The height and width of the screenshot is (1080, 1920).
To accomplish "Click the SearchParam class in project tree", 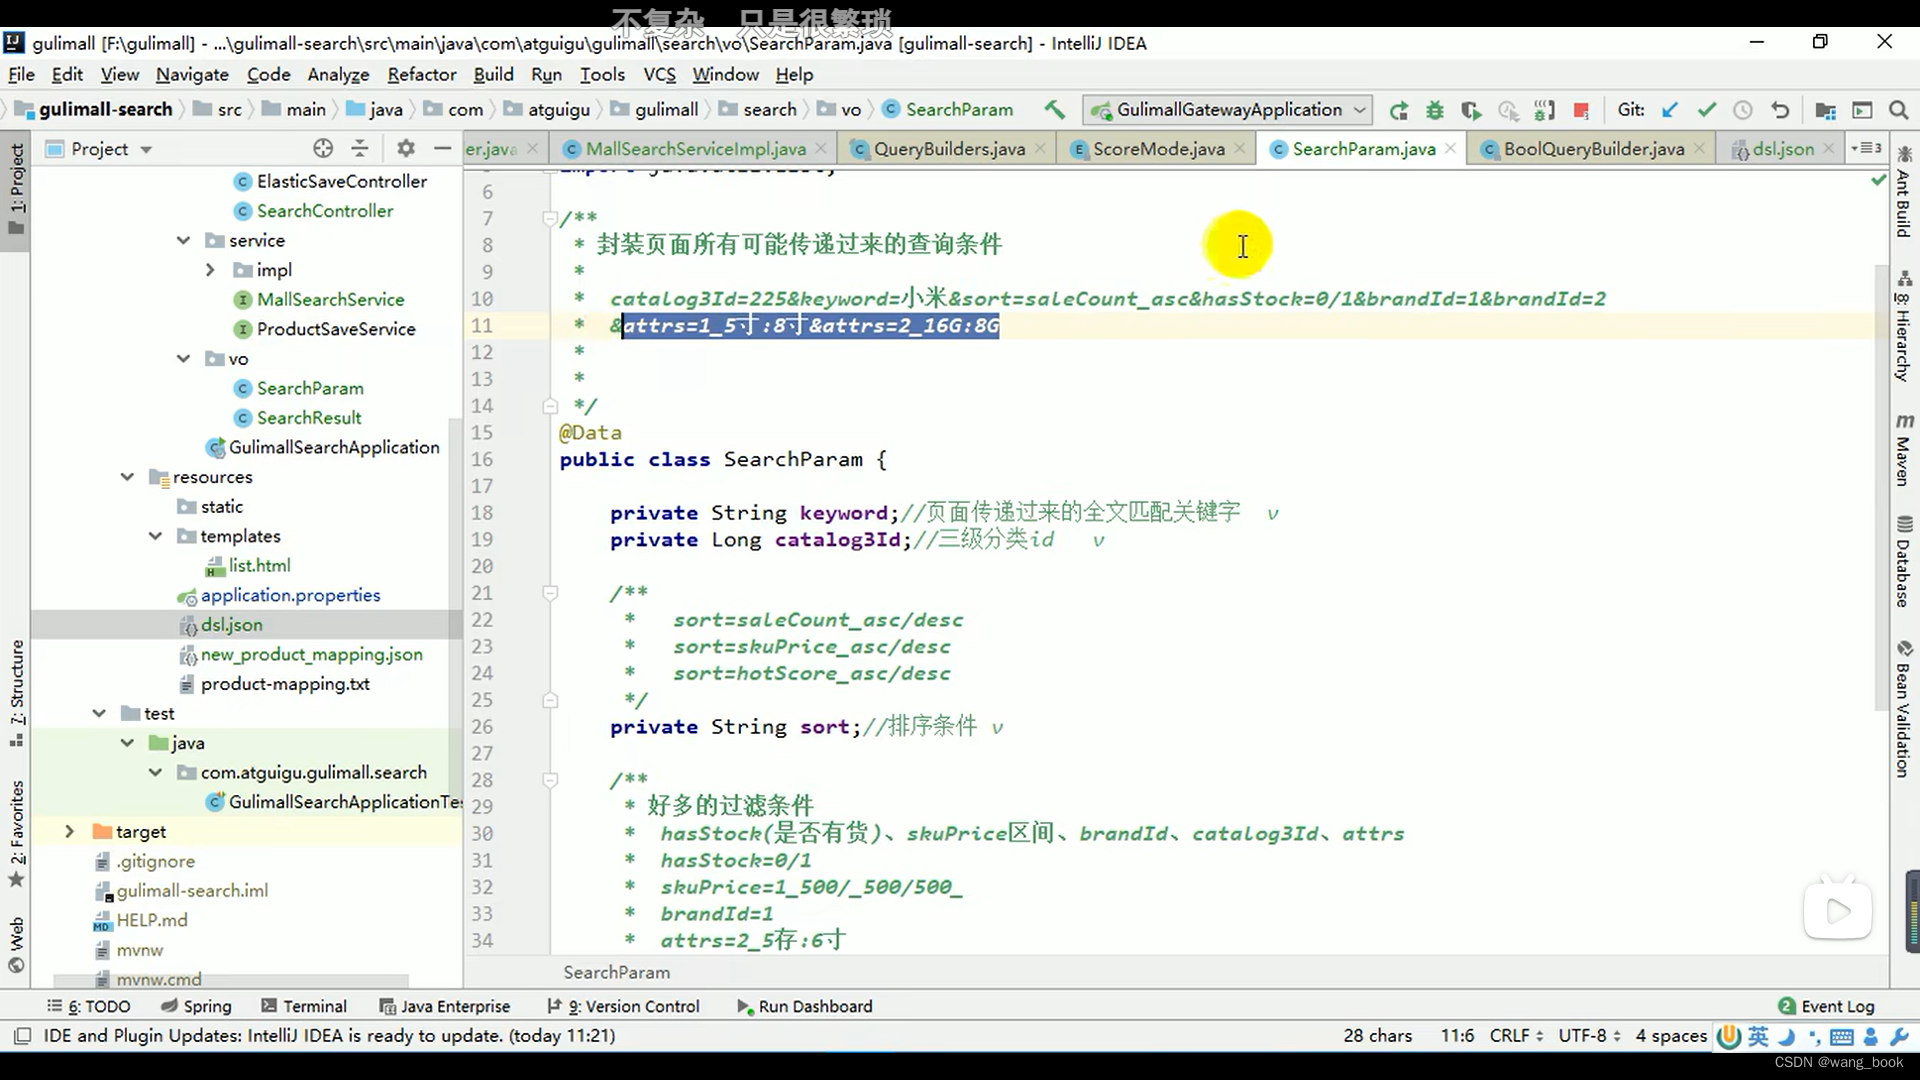I will 310,388.
